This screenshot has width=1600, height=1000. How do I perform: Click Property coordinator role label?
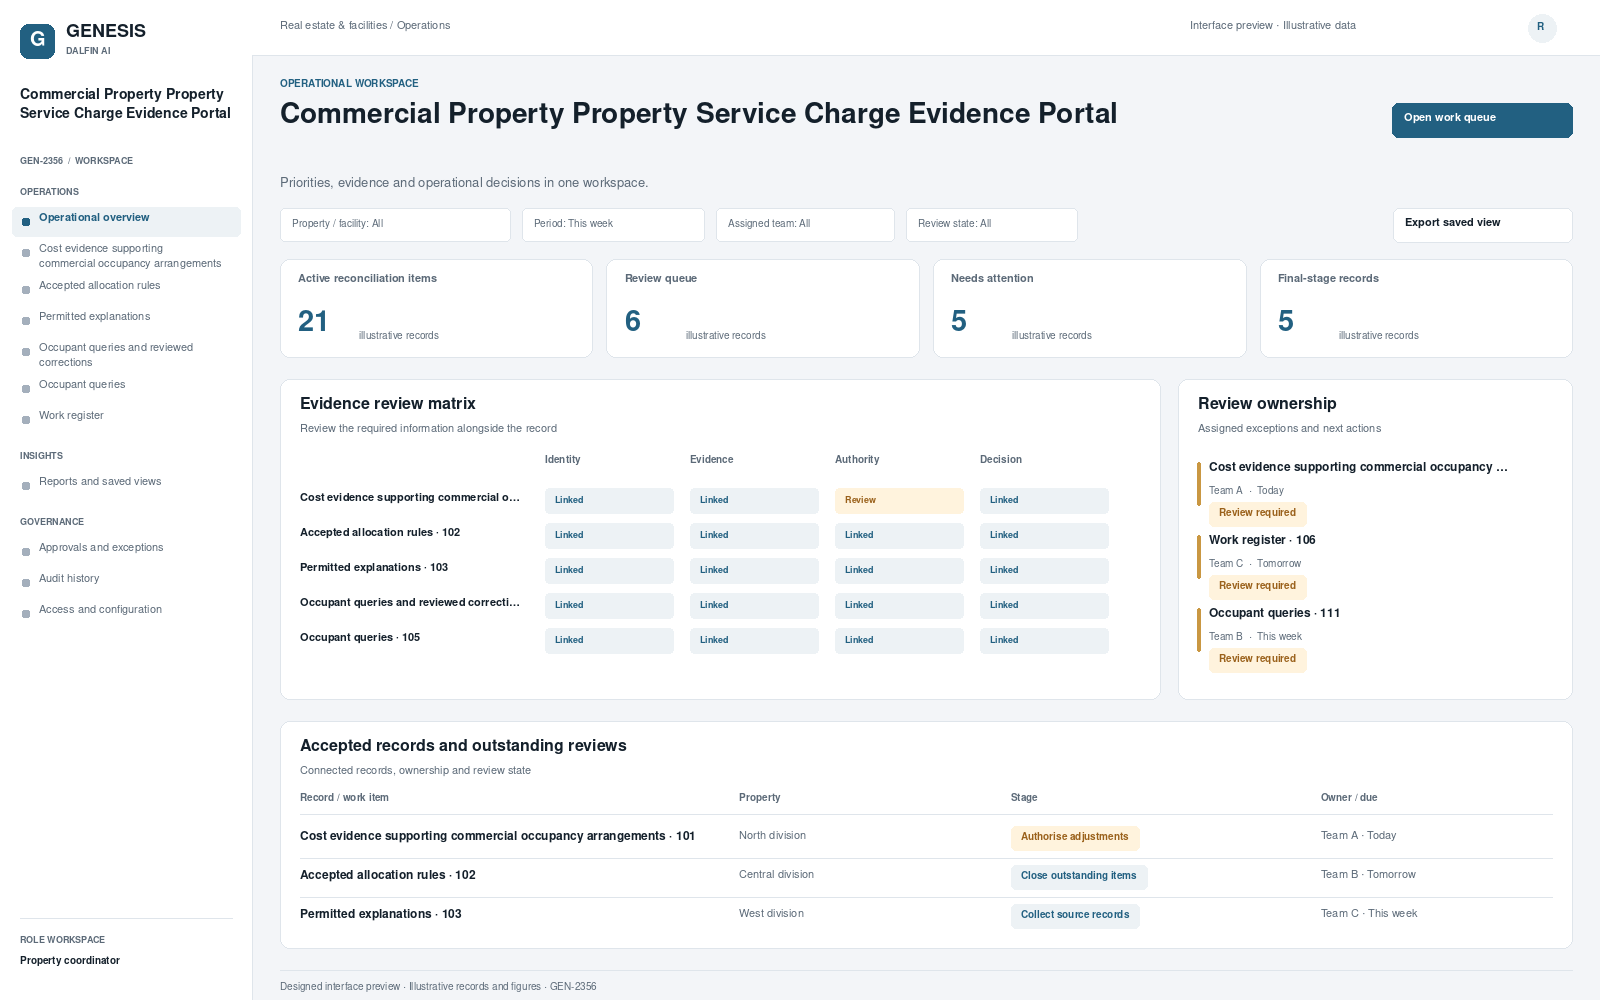70,961
